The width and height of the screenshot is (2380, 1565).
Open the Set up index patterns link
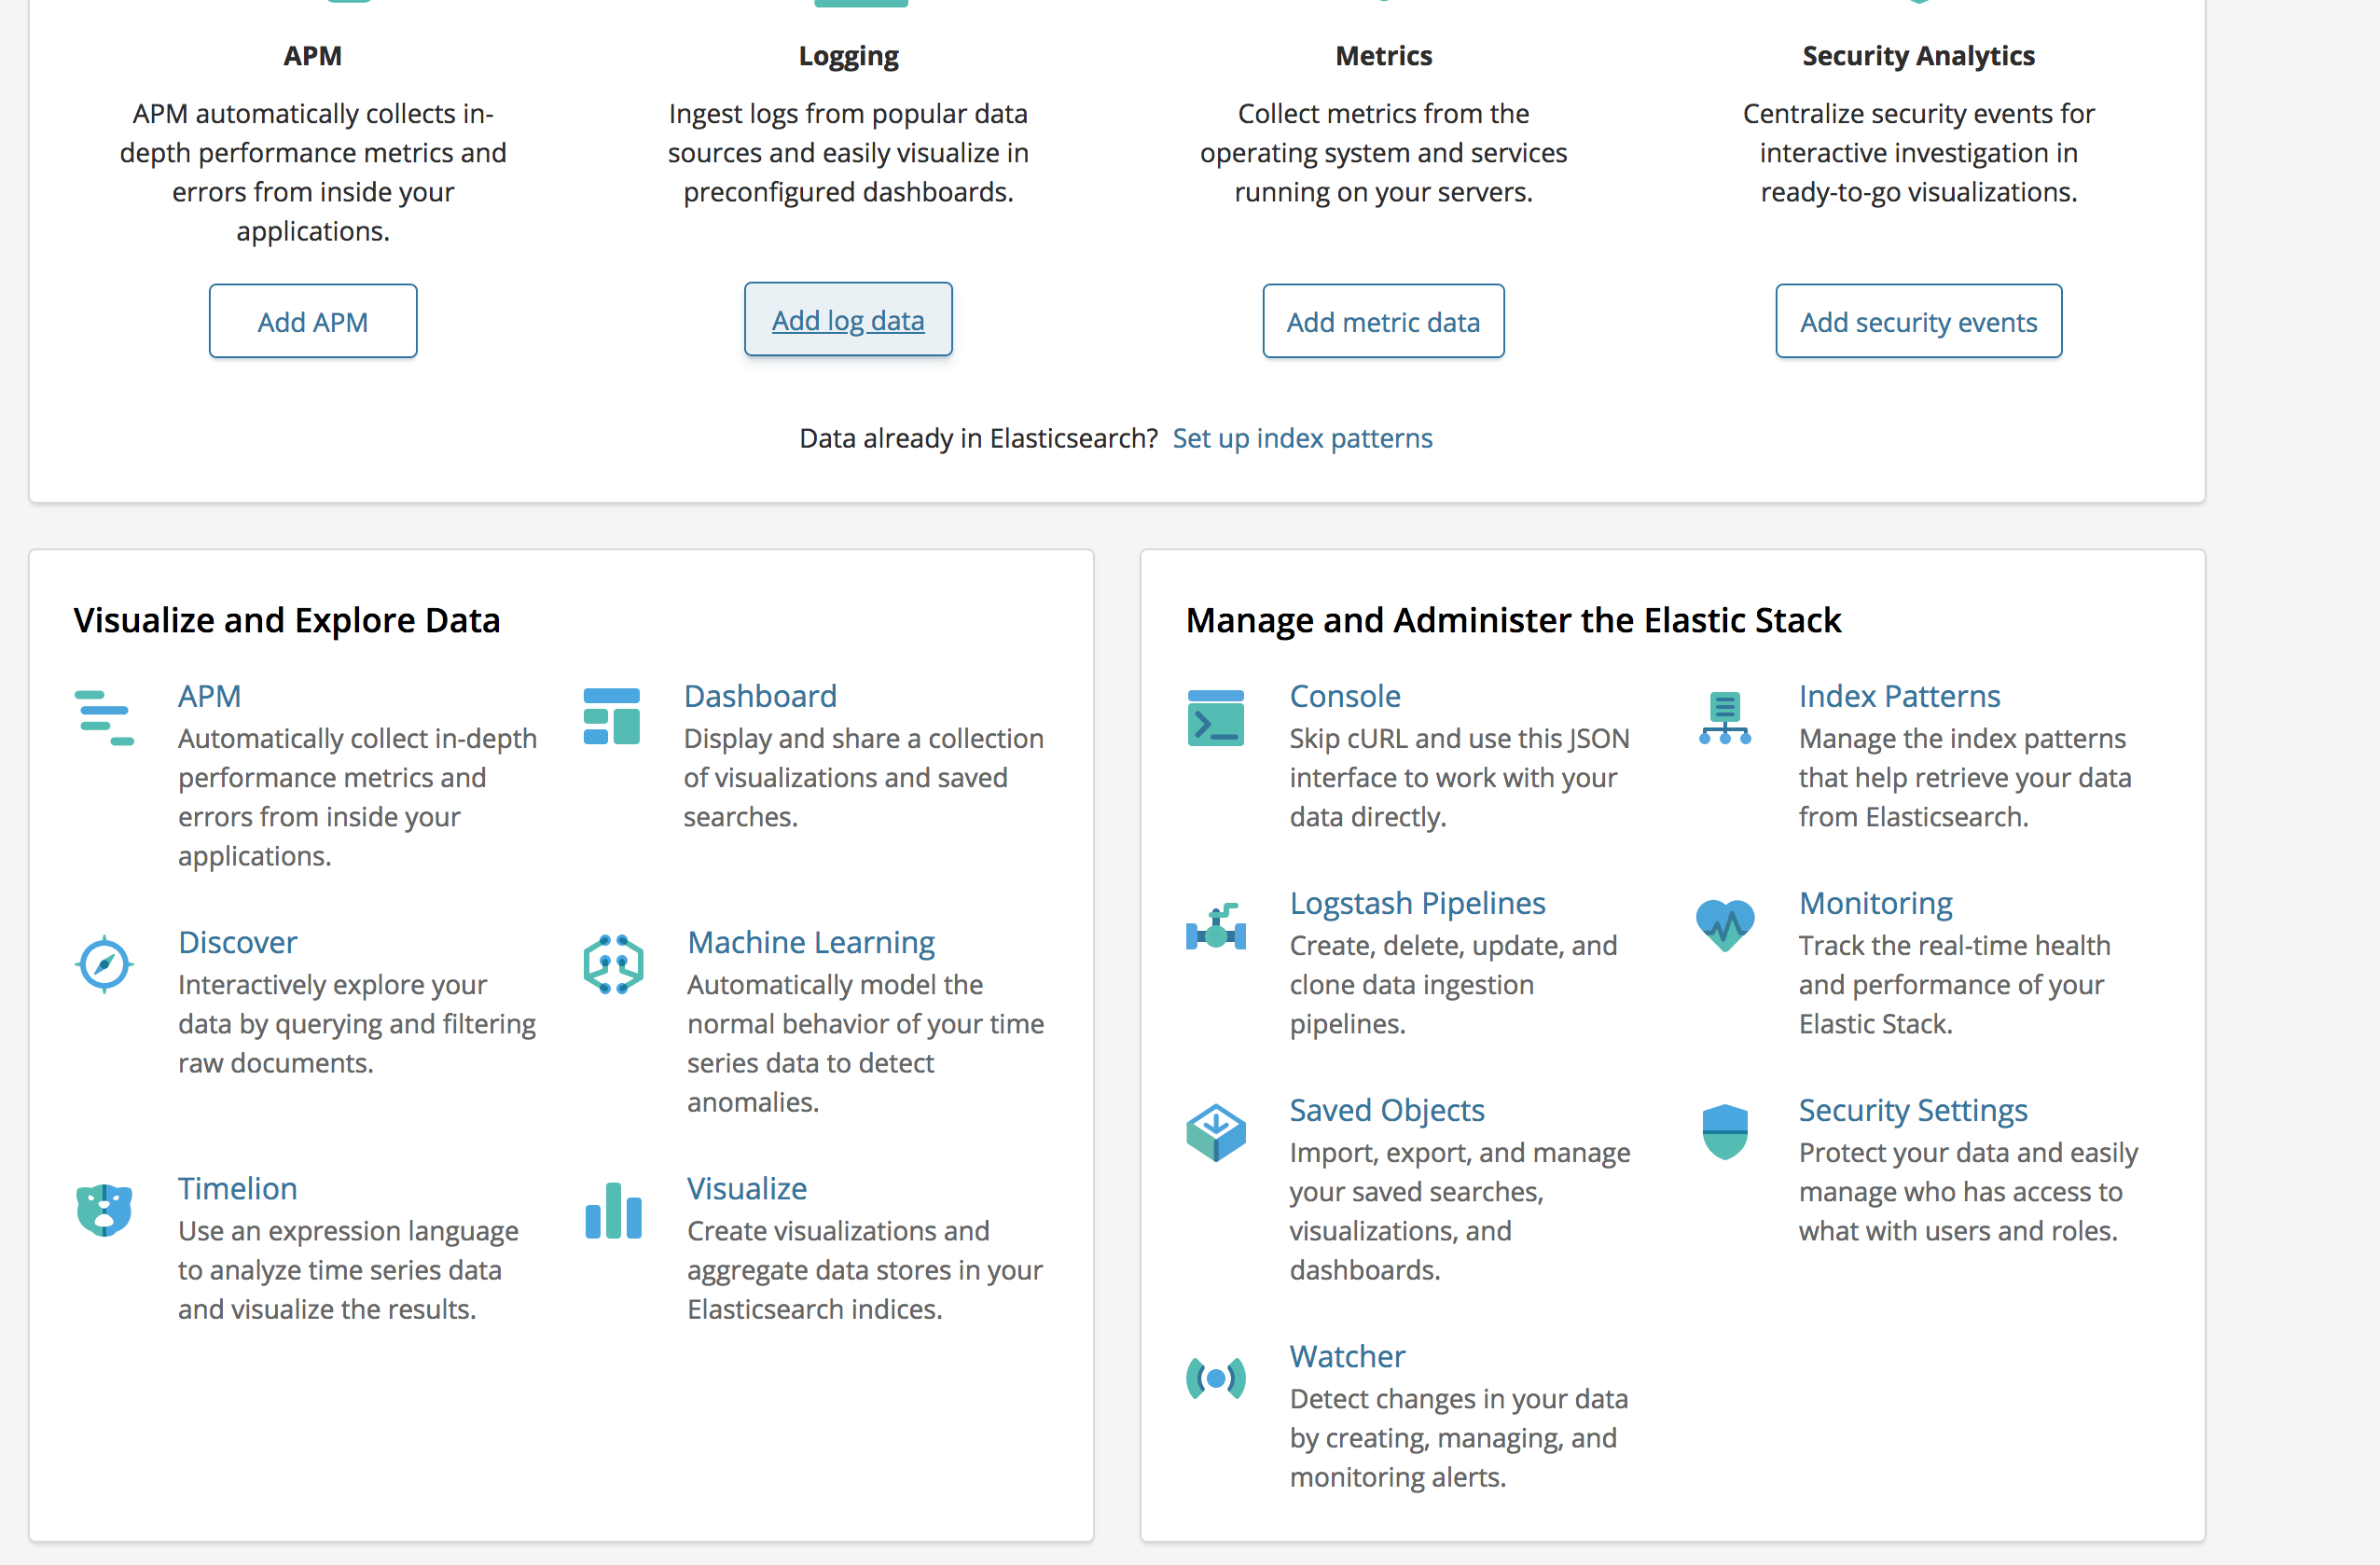[1302, 438]
